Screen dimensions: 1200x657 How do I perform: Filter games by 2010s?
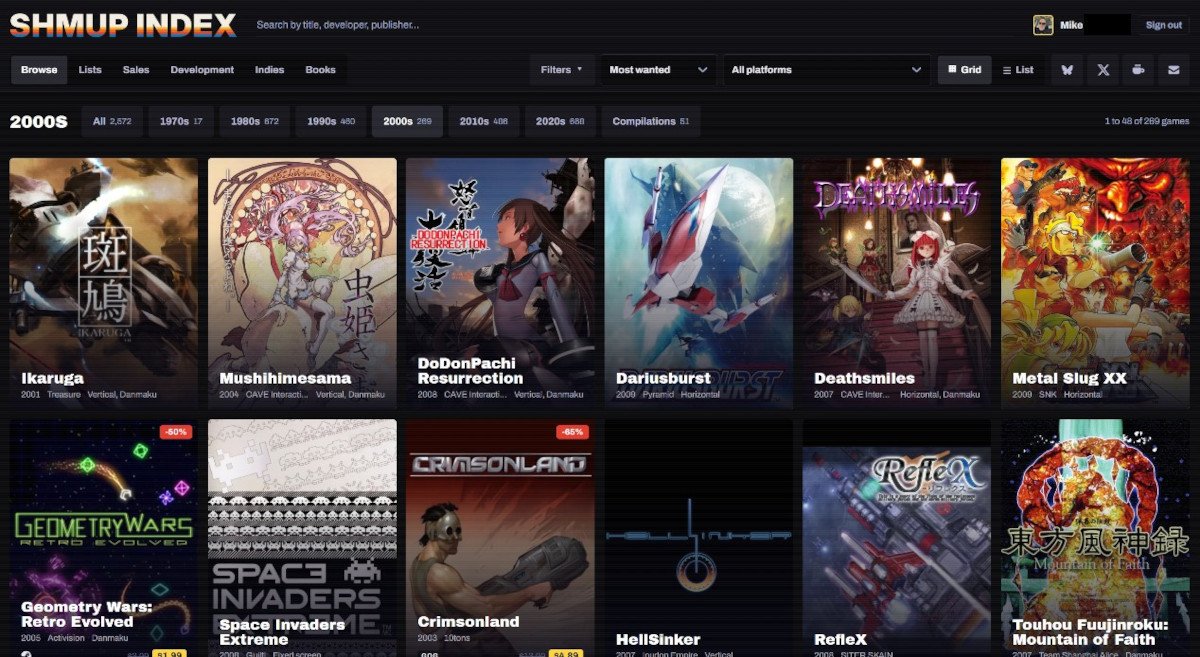pos(484,121)
